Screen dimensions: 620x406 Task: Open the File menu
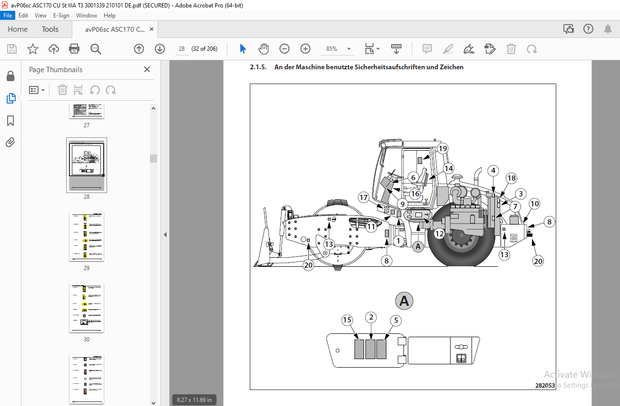8,15
